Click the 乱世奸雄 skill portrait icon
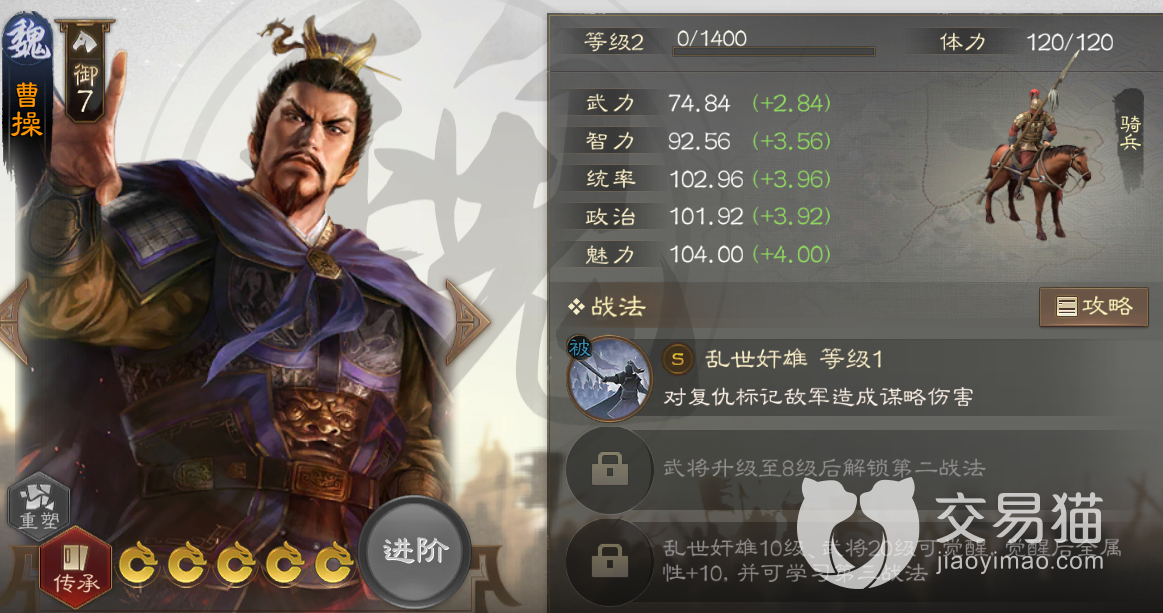 (609, 378)
